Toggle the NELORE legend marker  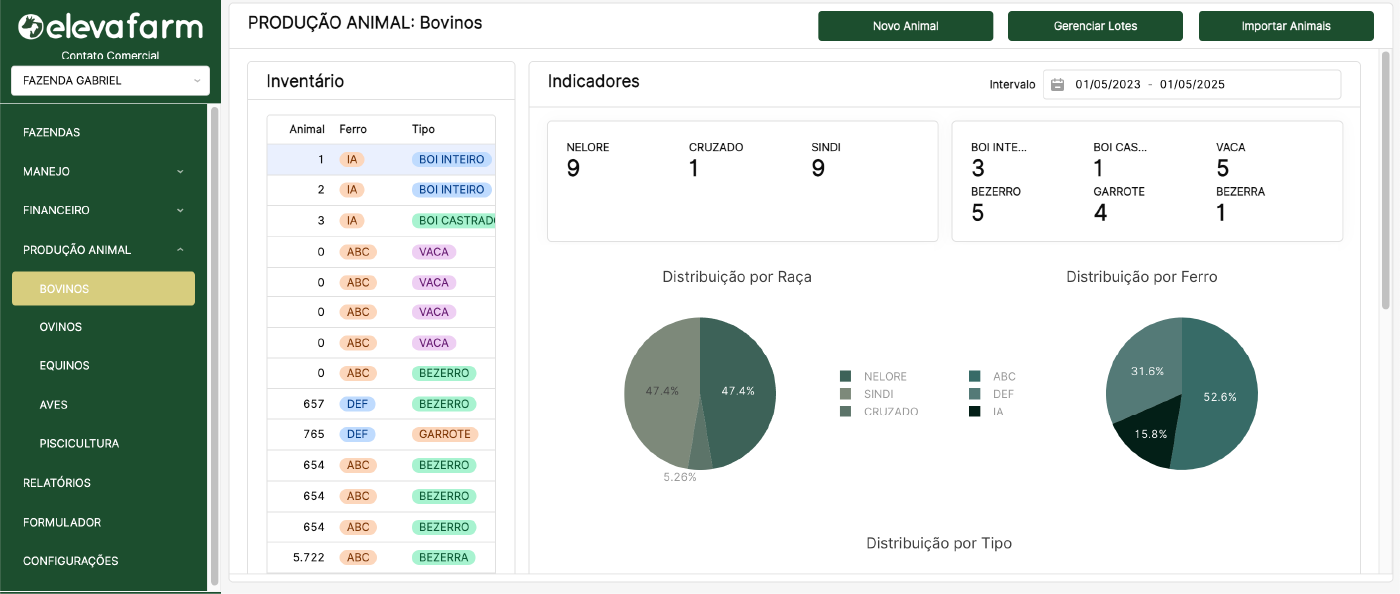[x=846, y=377]
